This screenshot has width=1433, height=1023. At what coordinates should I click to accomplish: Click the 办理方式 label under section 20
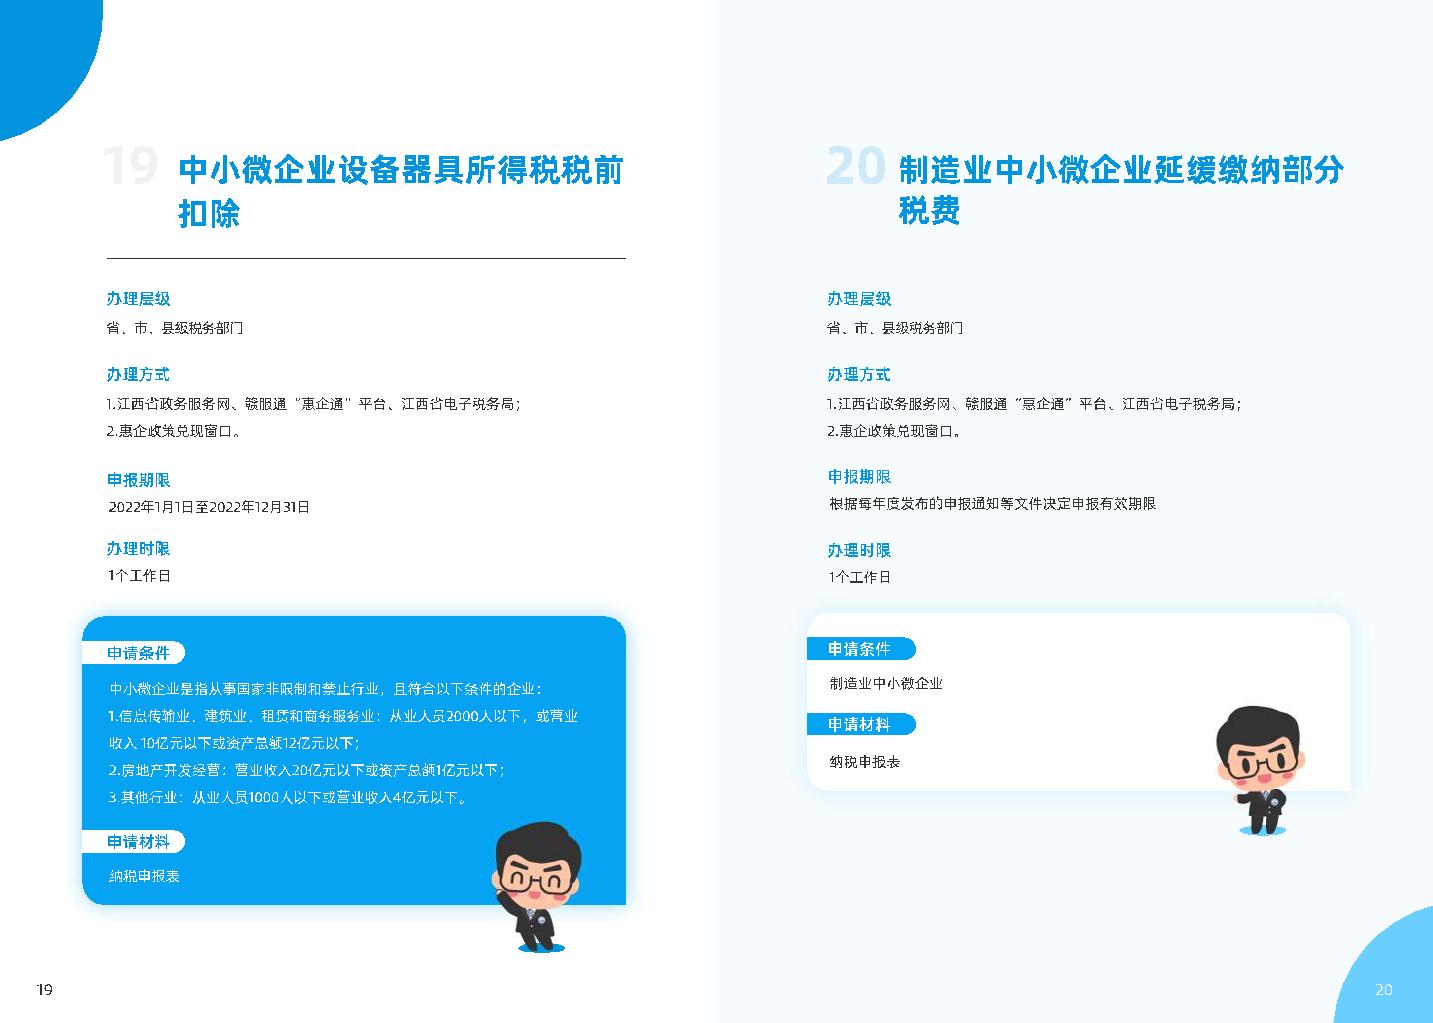coord(858,374)
